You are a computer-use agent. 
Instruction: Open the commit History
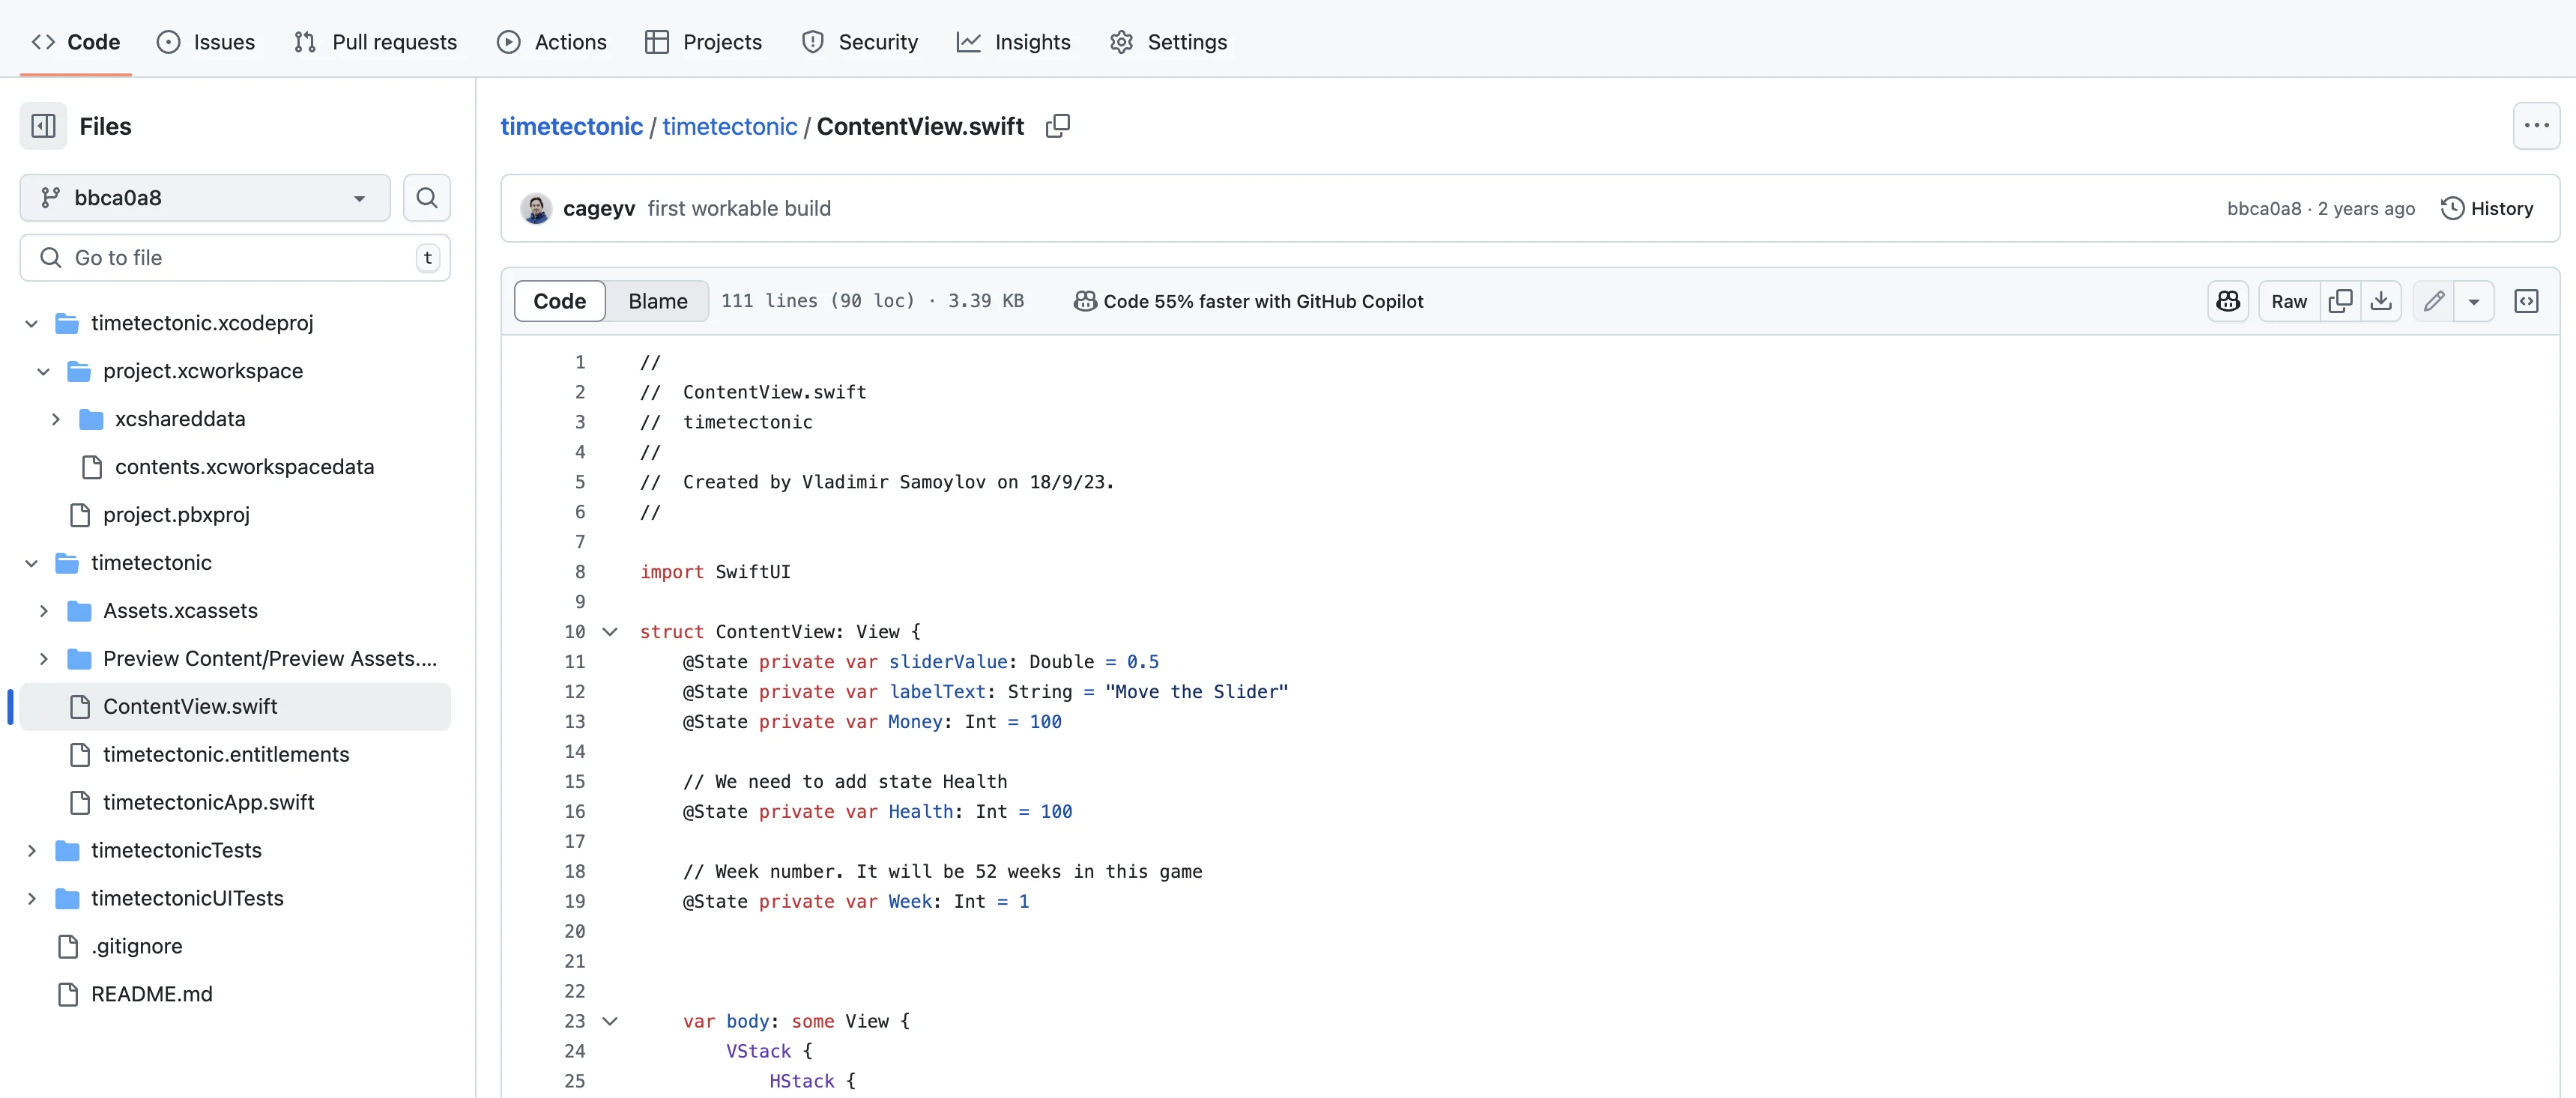pyautogui.click(x=2489, y=208)
